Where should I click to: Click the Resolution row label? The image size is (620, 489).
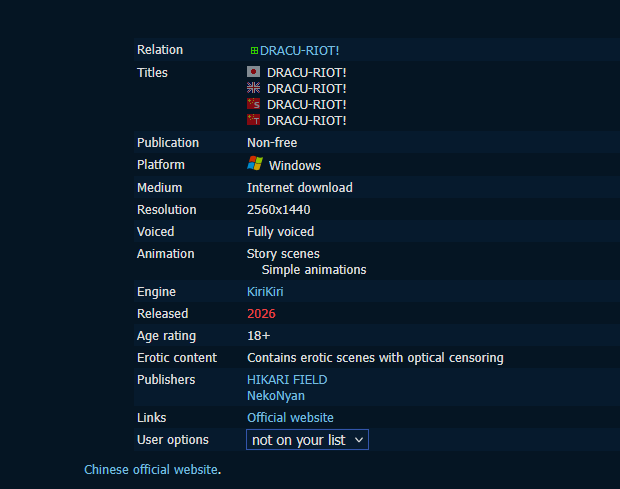pyautogui.click(x=167, y=210)
